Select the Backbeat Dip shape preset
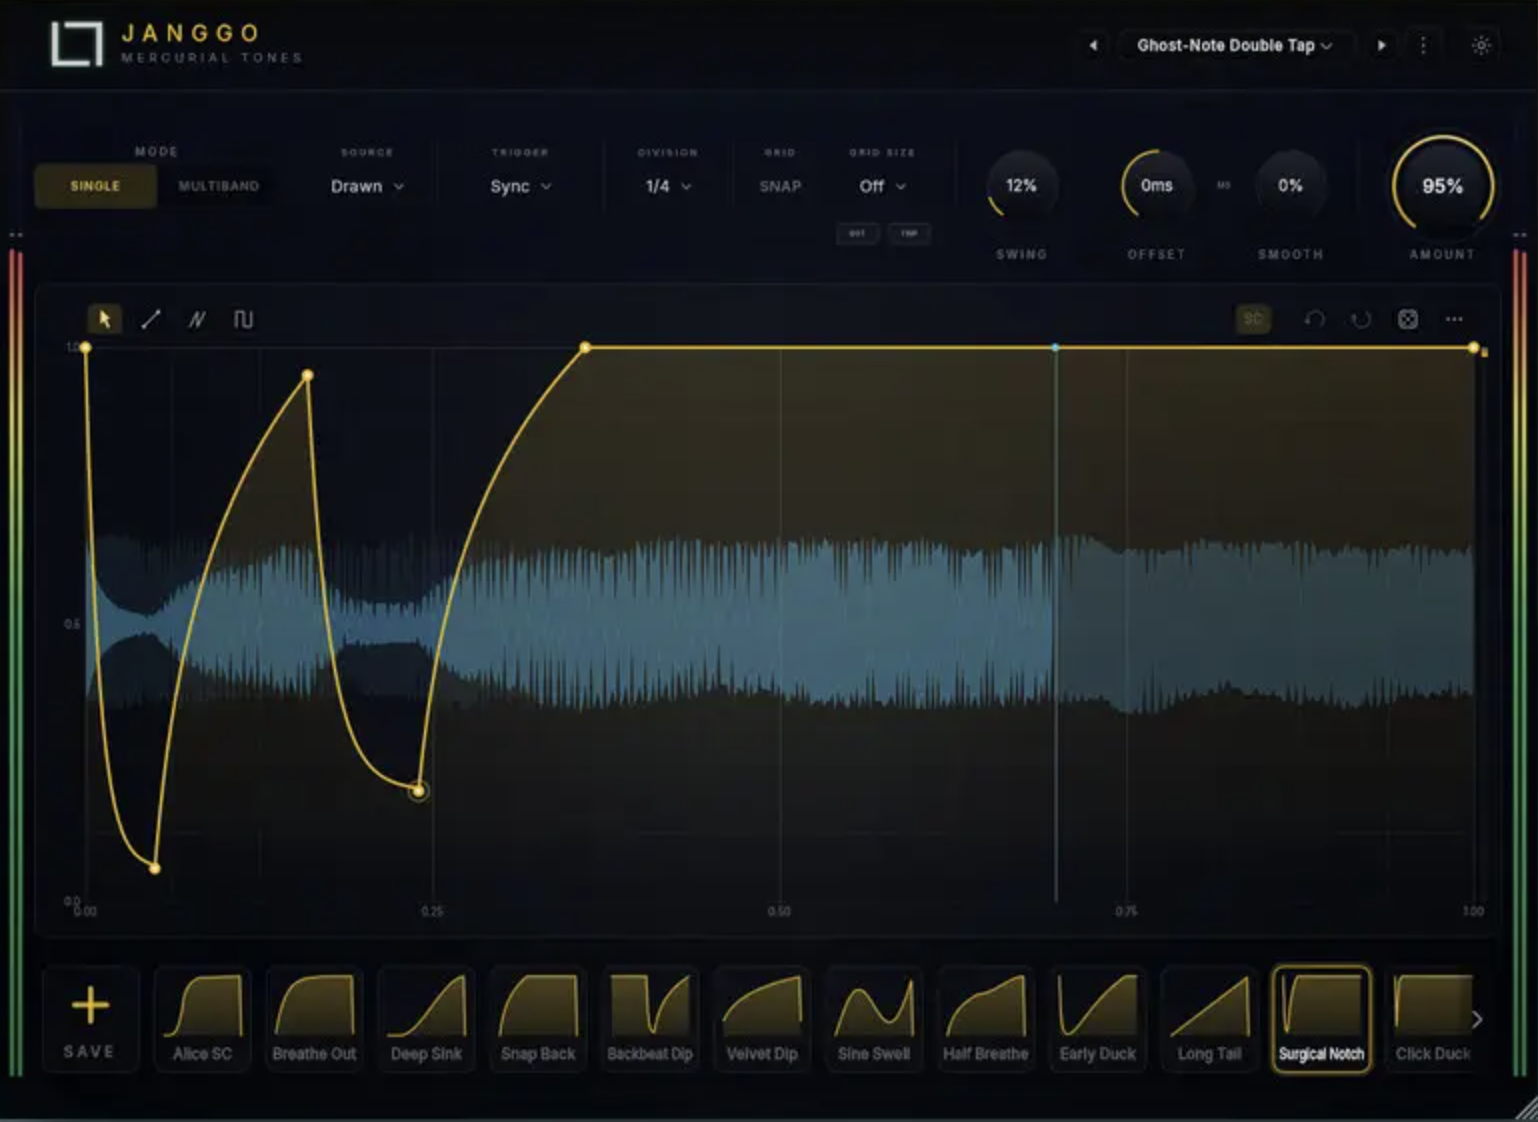This screenshot has width=1538, height=1122. point(650,1019)
